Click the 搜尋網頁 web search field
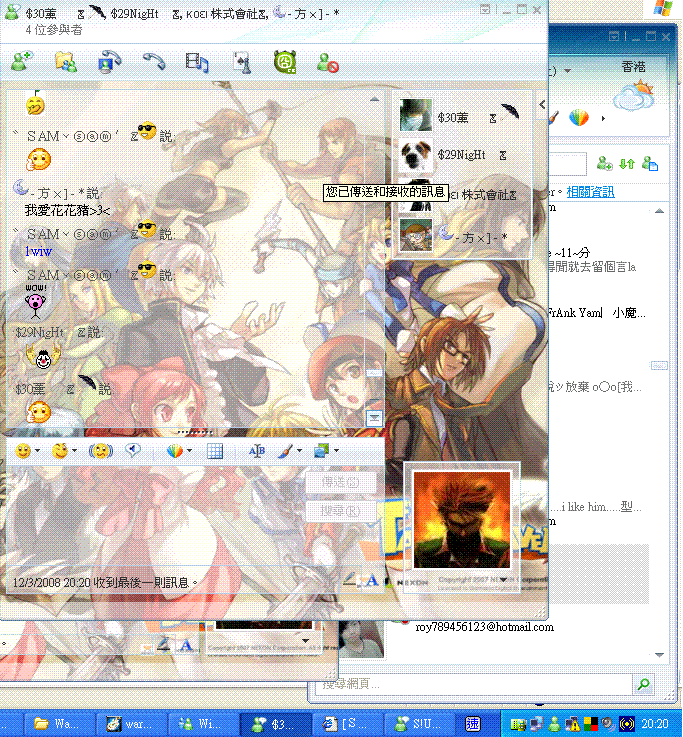 coord(470,684)
